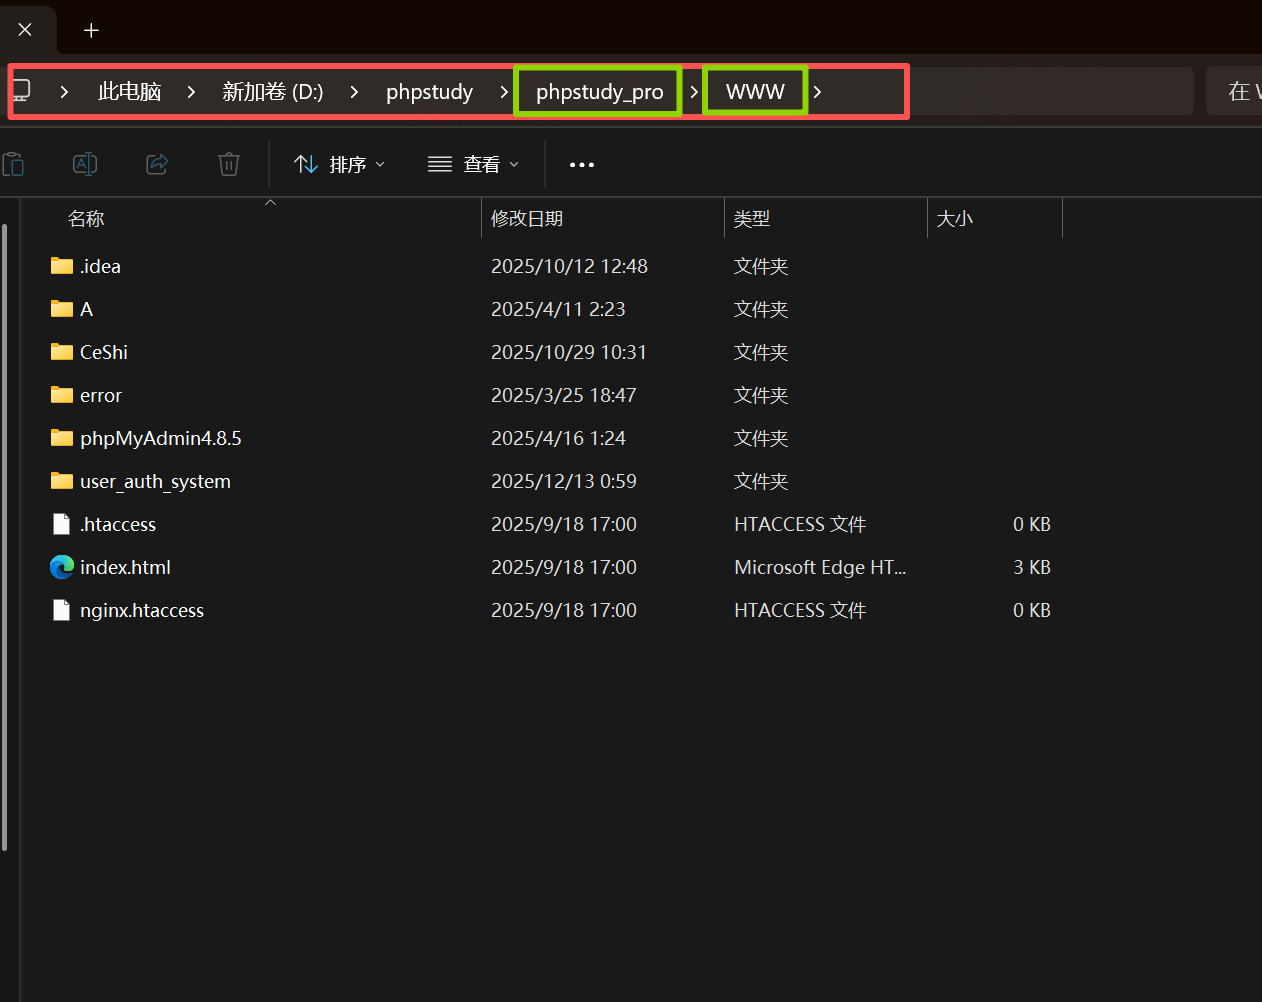Click the delete trash can icon

[229, 164]
